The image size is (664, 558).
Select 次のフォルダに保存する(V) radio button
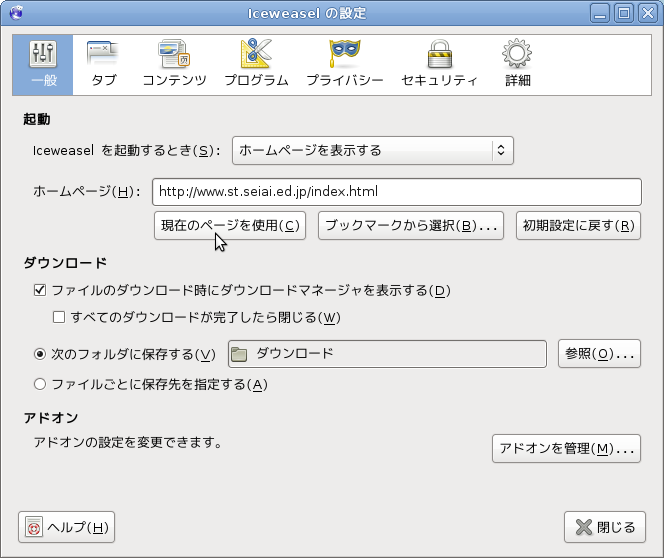[40, 354]
